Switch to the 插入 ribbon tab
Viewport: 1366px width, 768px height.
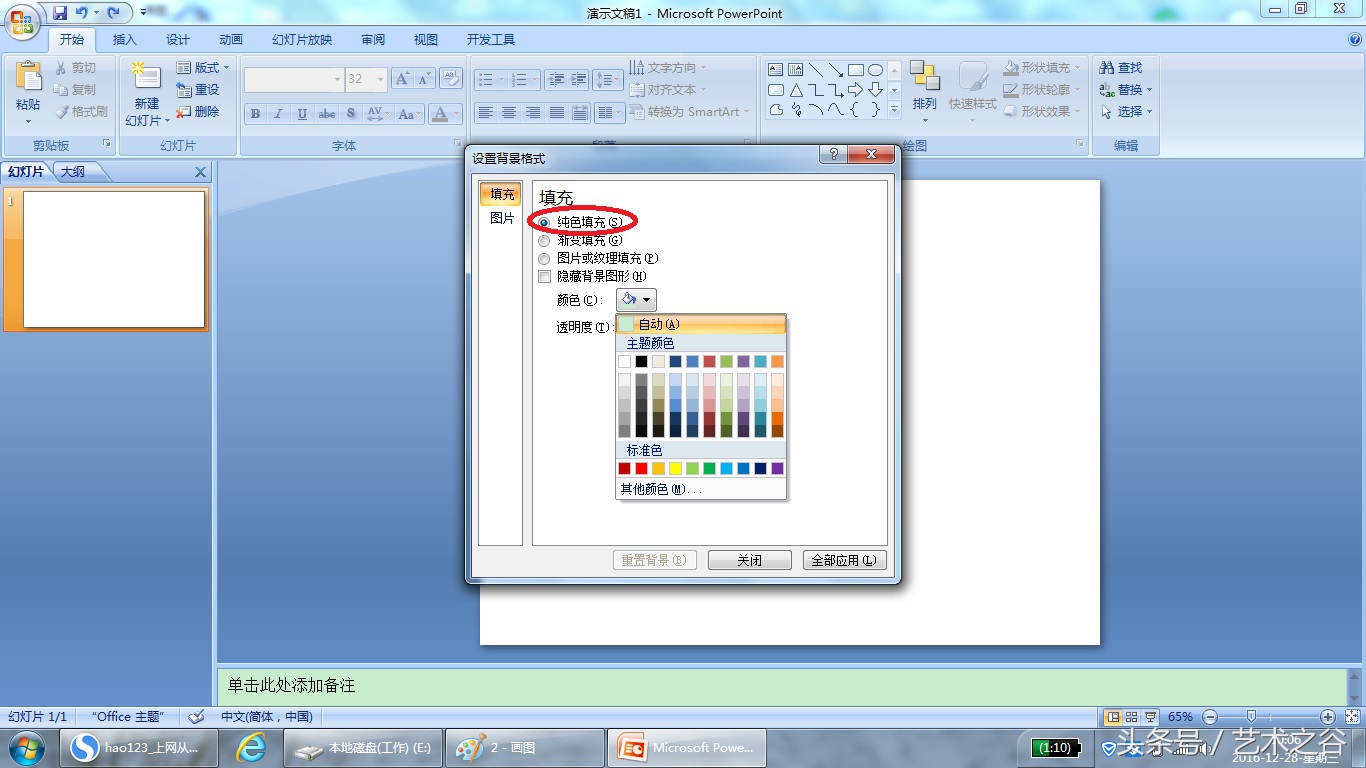pos(125,40)
